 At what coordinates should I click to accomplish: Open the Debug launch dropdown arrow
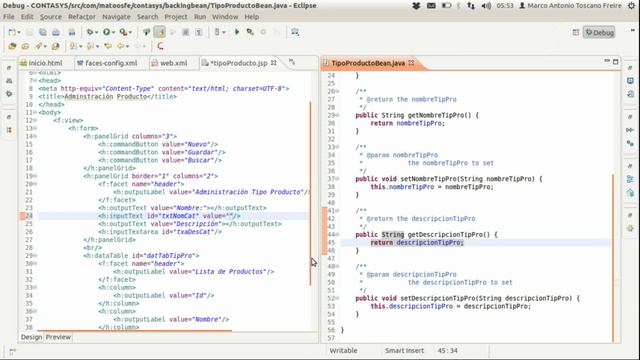coord(97,33)
